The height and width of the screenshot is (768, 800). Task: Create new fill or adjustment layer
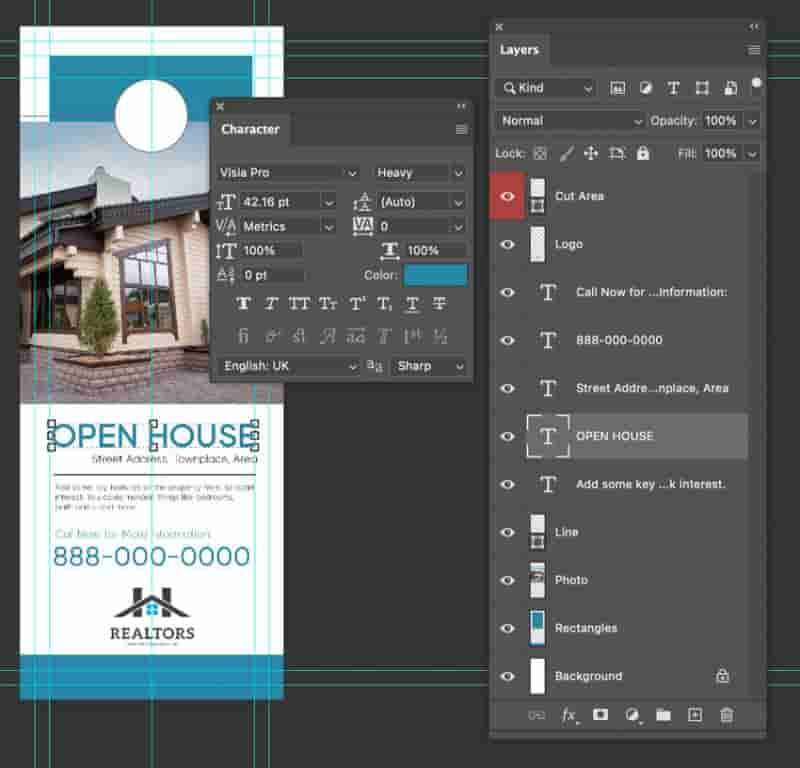[x=632, y=715]
